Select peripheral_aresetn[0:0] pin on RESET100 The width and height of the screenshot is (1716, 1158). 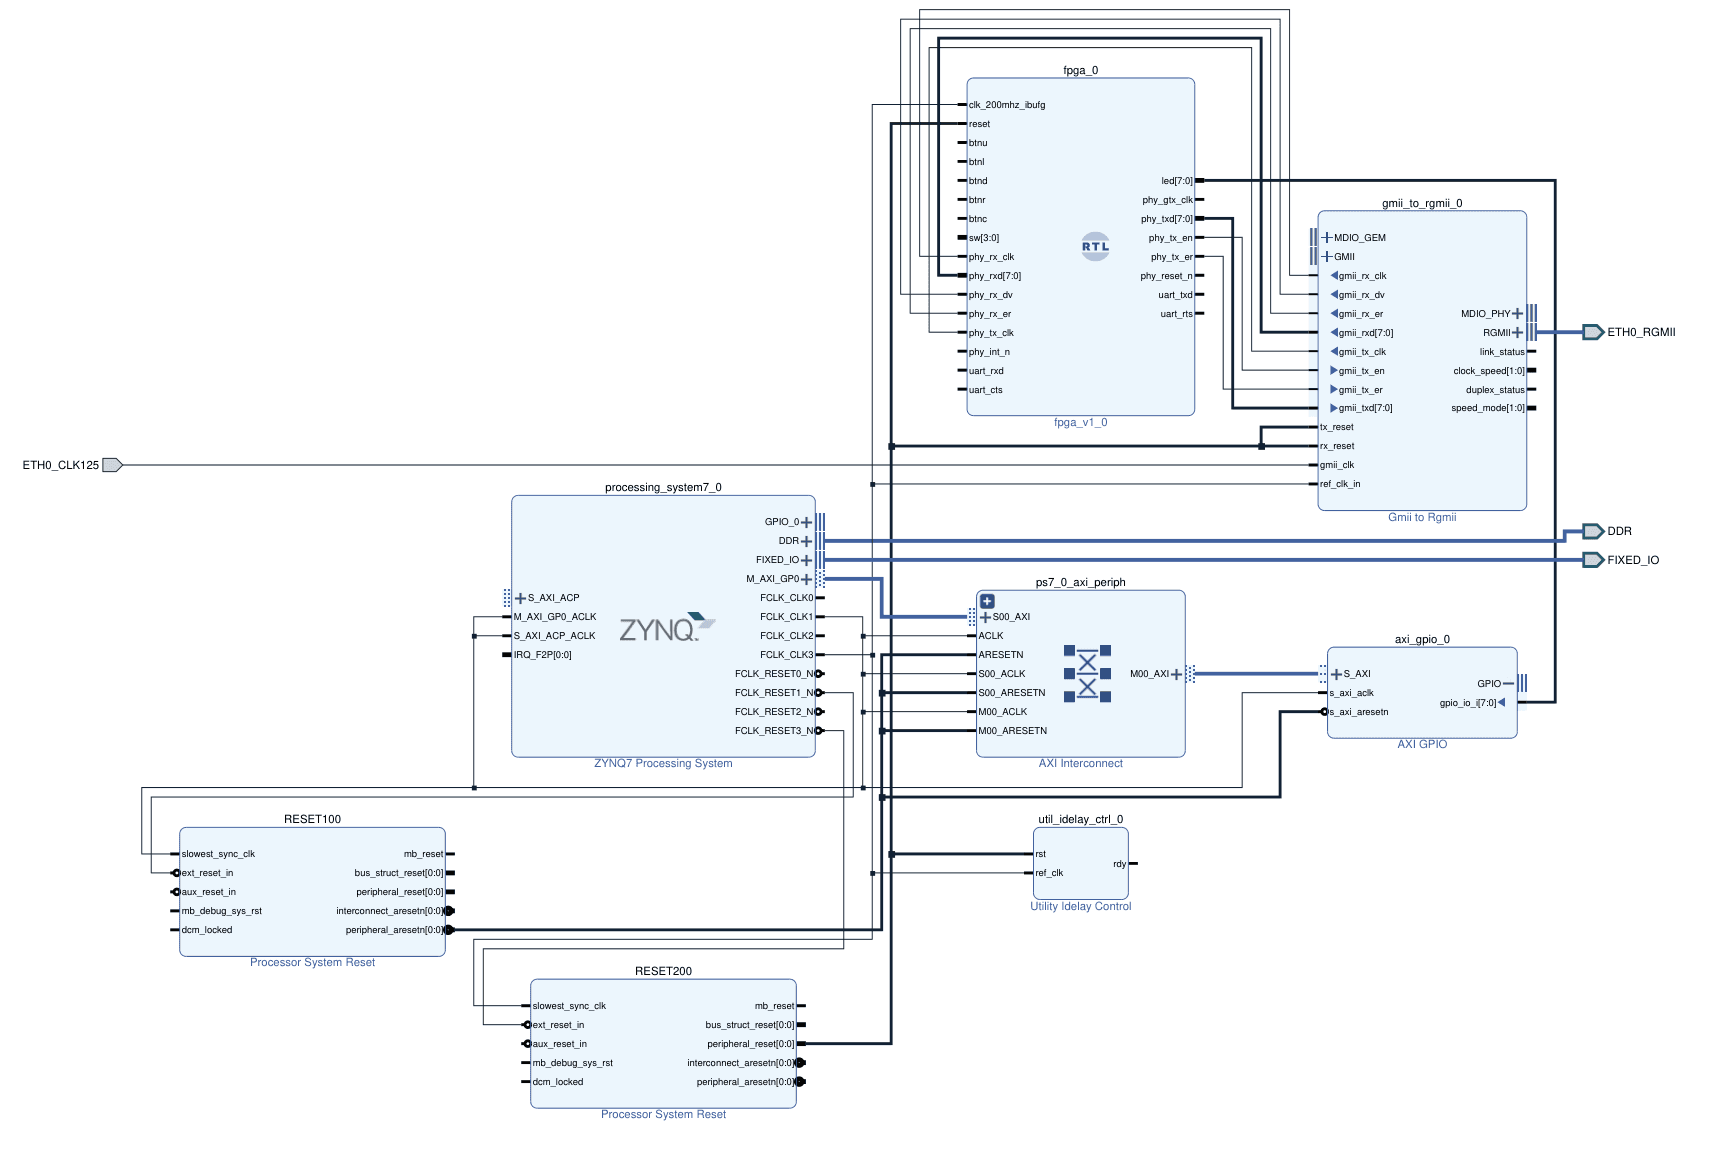tap(394, 930)
